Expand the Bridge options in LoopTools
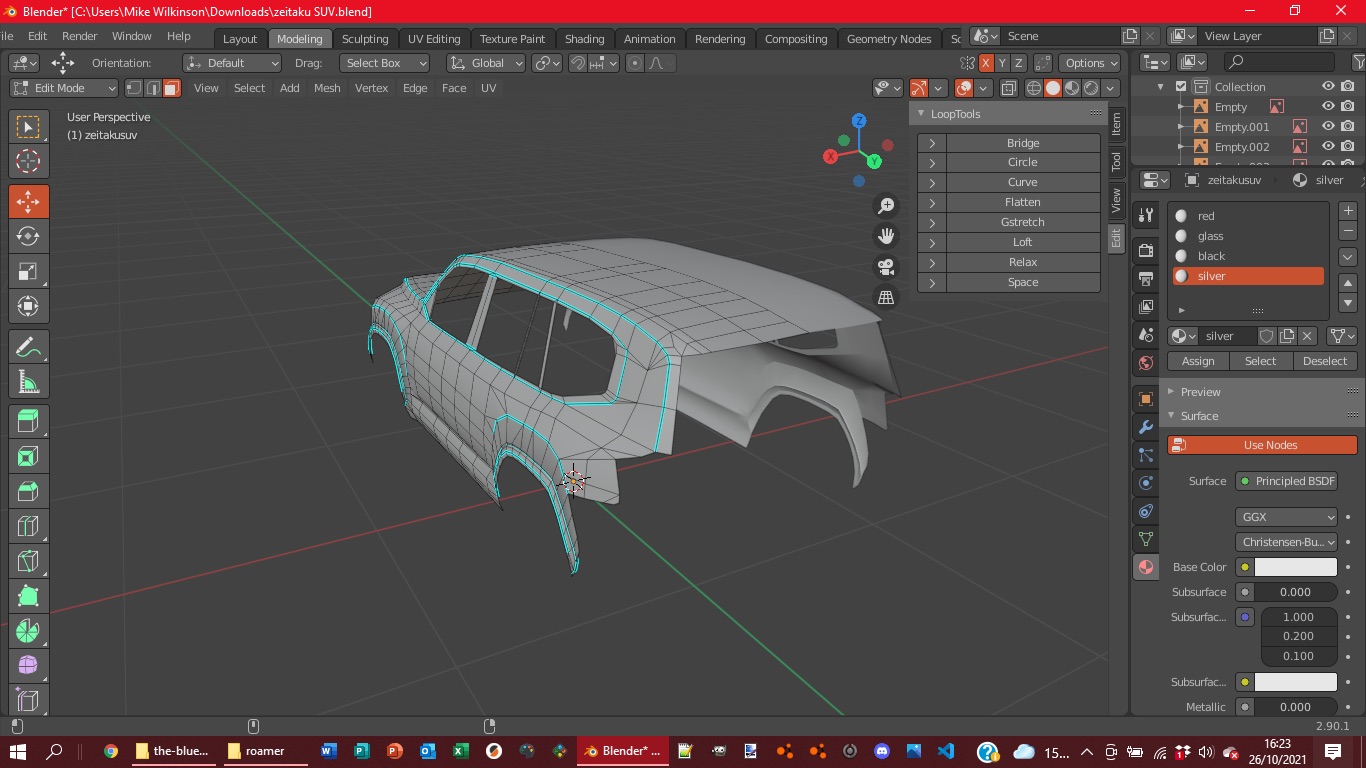The width and height of the screenshot is (1366, 768). tap(932, 143)
